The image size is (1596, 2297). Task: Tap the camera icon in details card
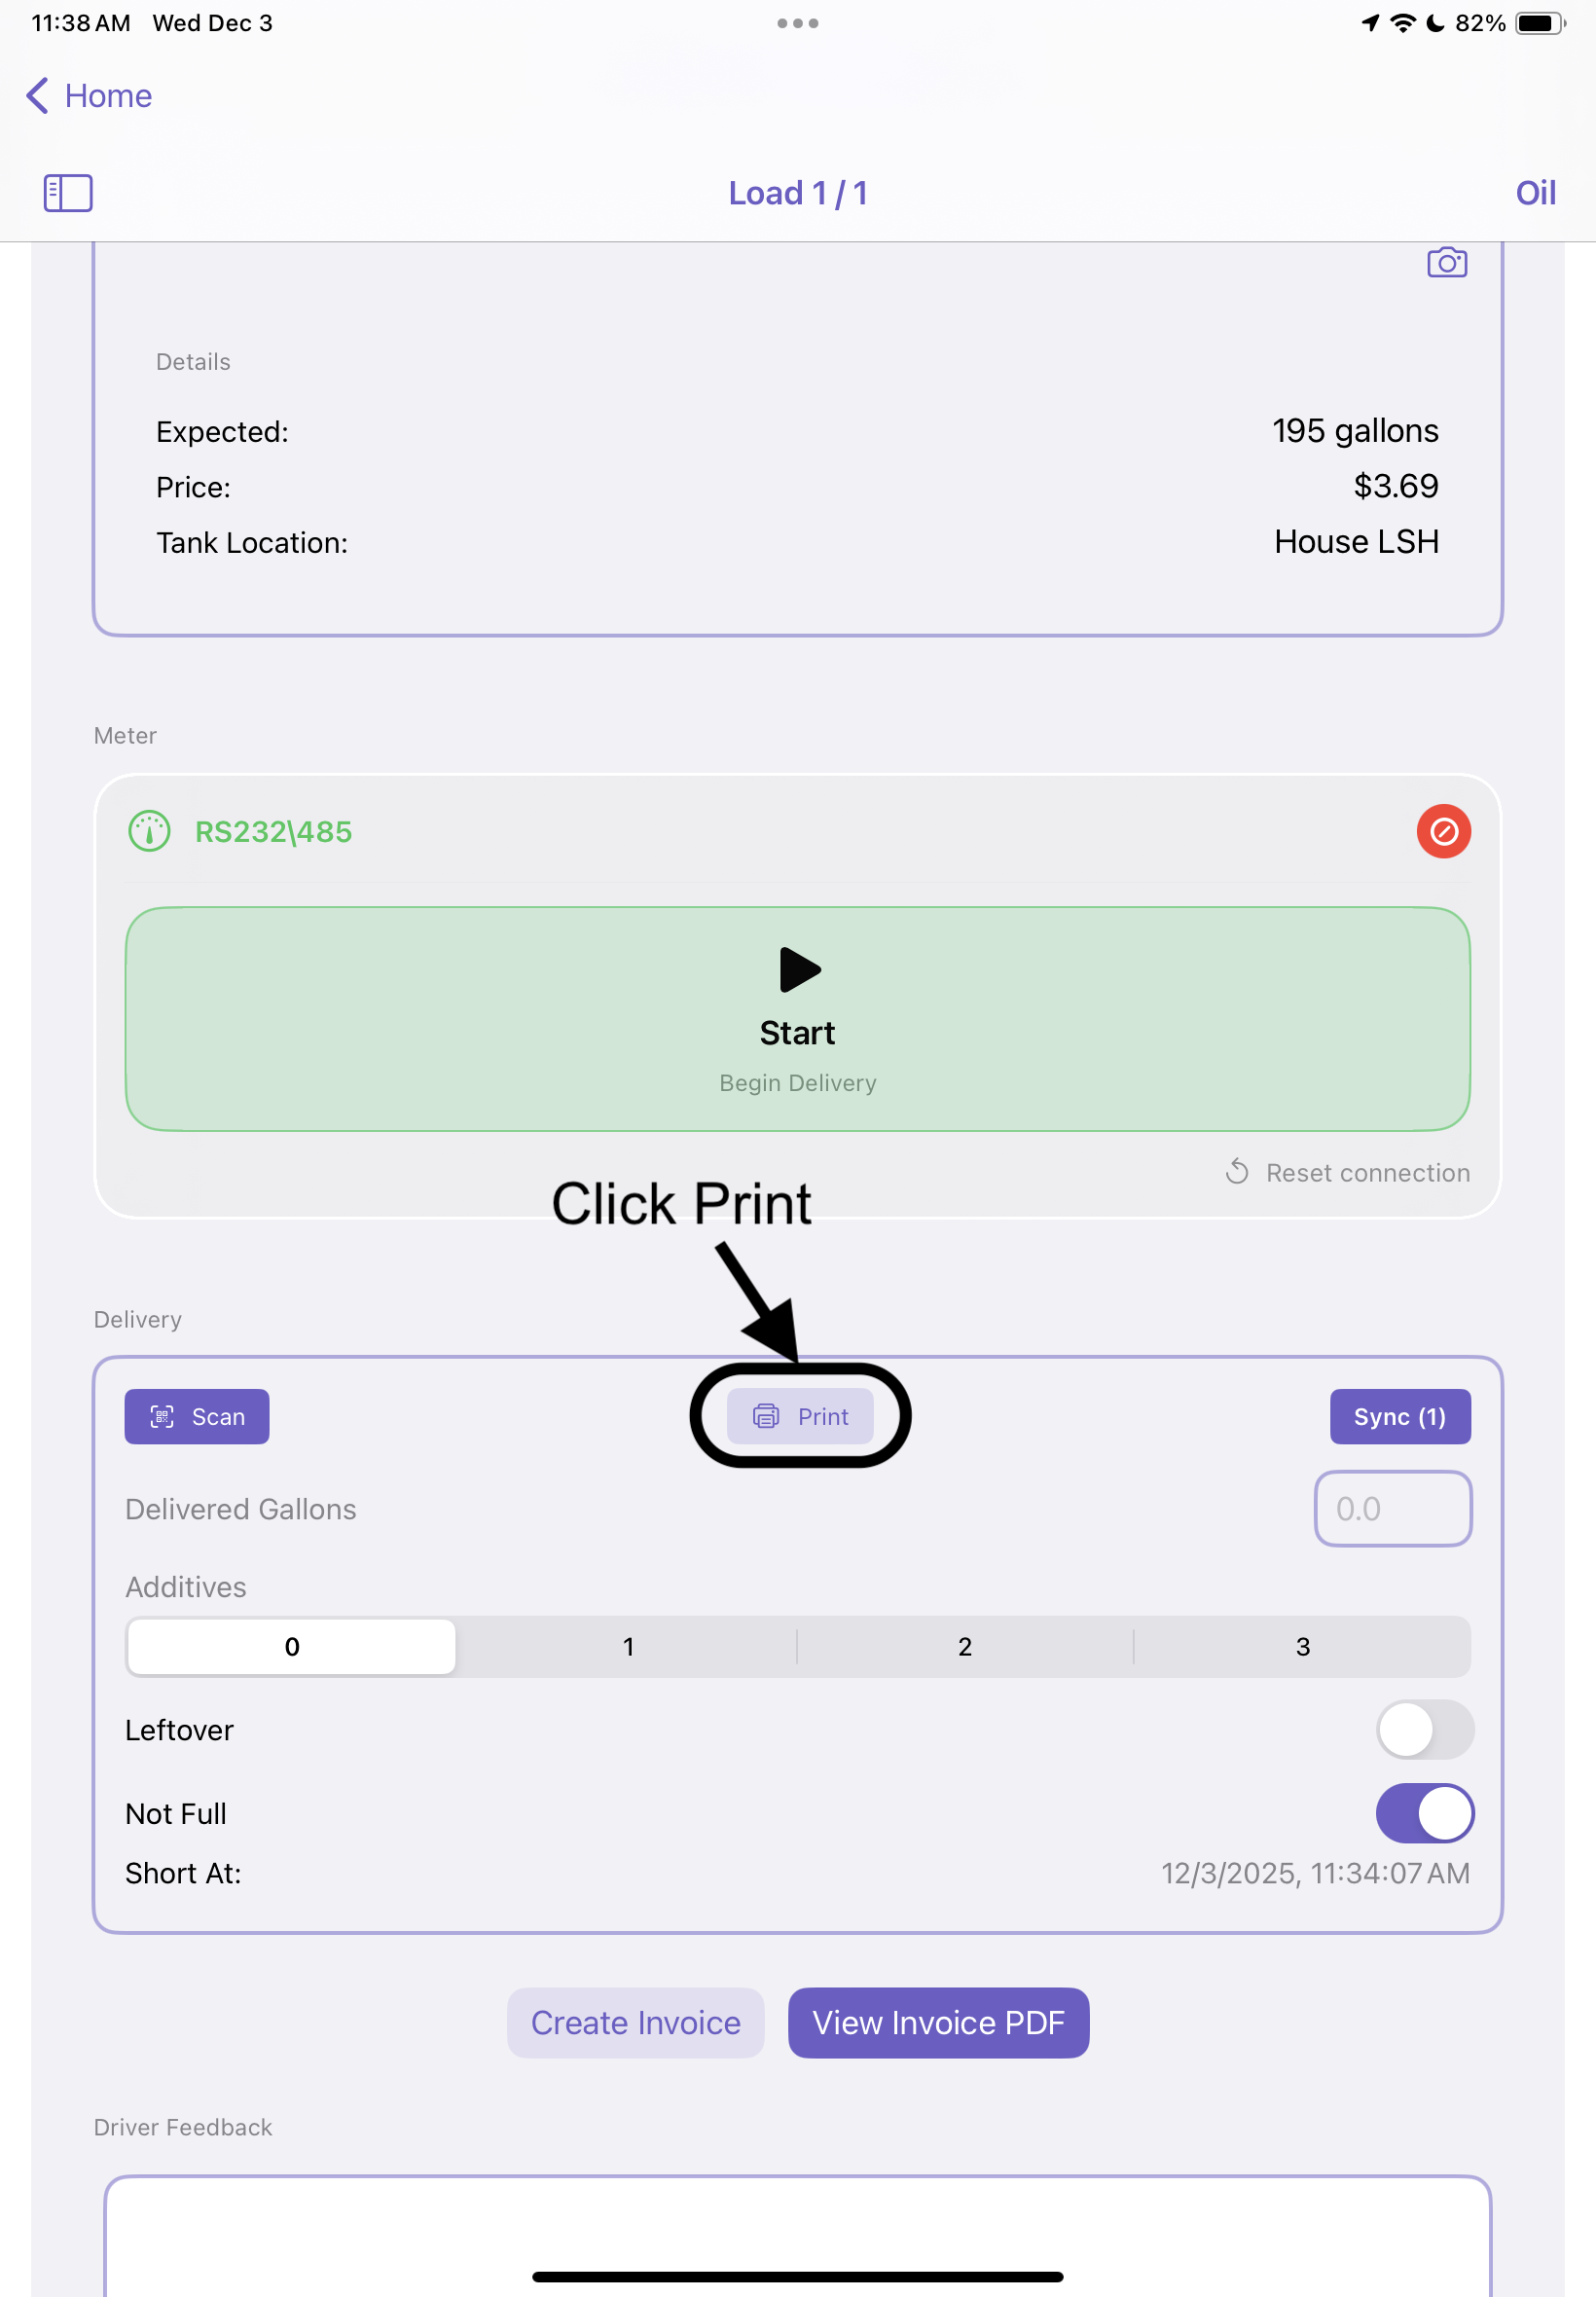click(x=1446, y=263)
